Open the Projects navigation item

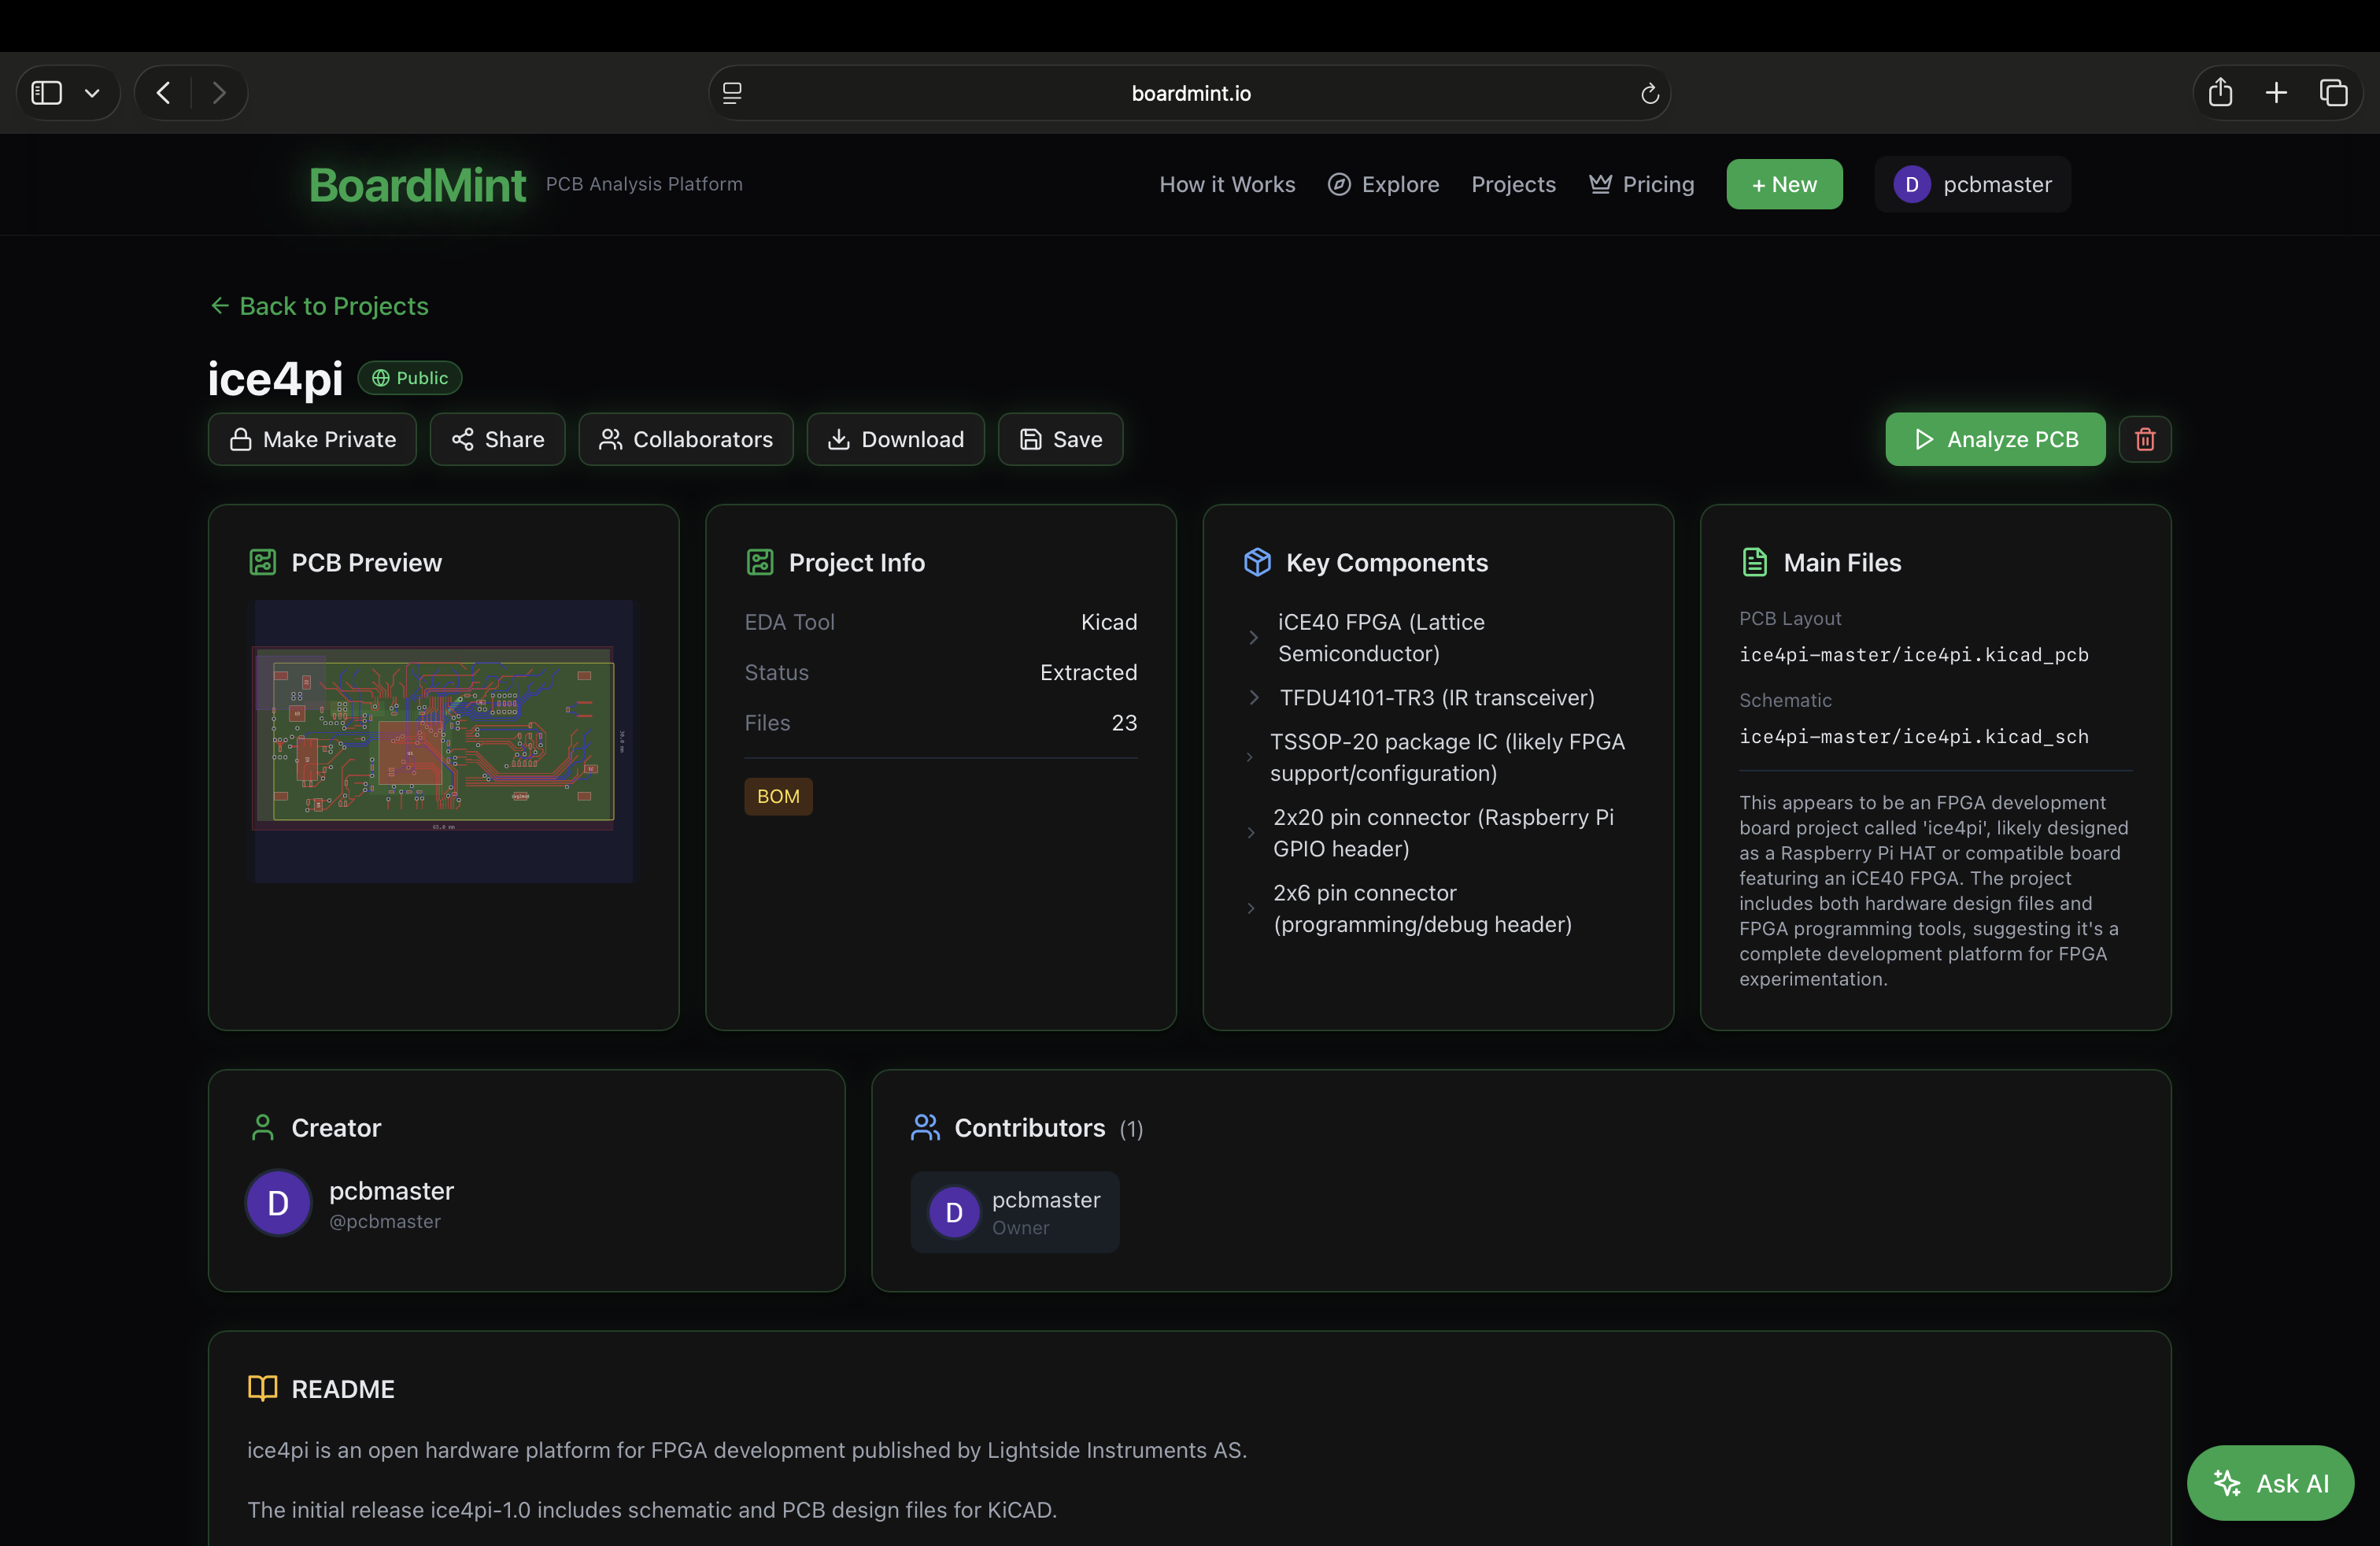1512,184
